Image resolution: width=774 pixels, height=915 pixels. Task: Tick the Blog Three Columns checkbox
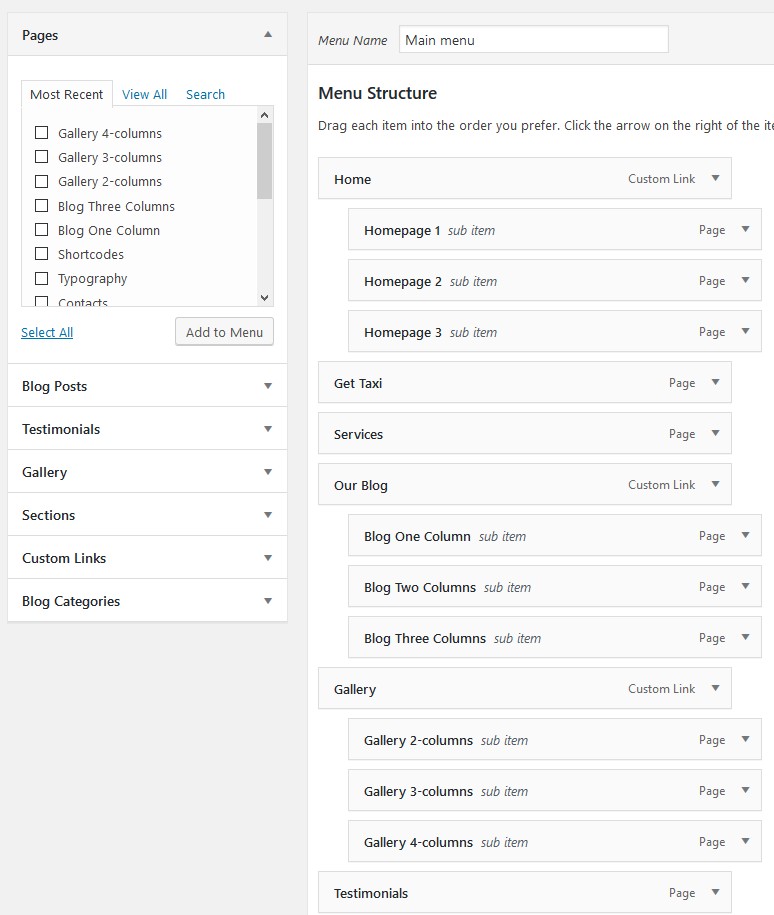coord(41,205)
